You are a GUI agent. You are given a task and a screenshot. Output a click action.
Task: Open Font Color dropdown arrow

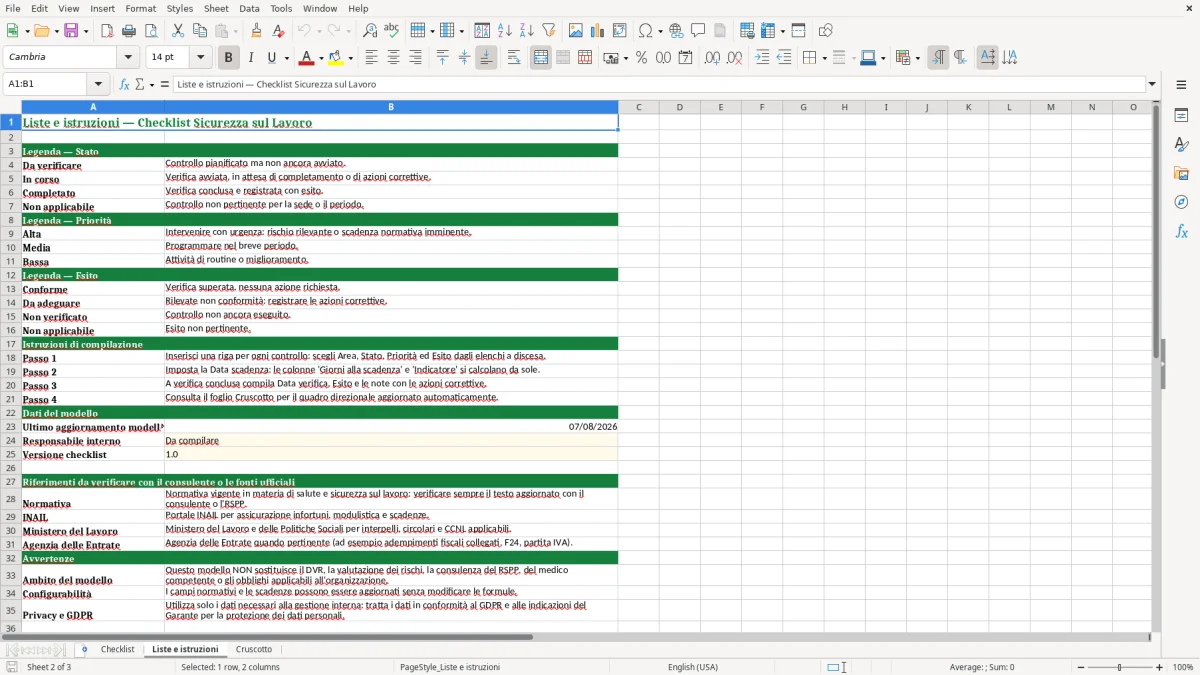pyautogui.click(x=321, y=58)
